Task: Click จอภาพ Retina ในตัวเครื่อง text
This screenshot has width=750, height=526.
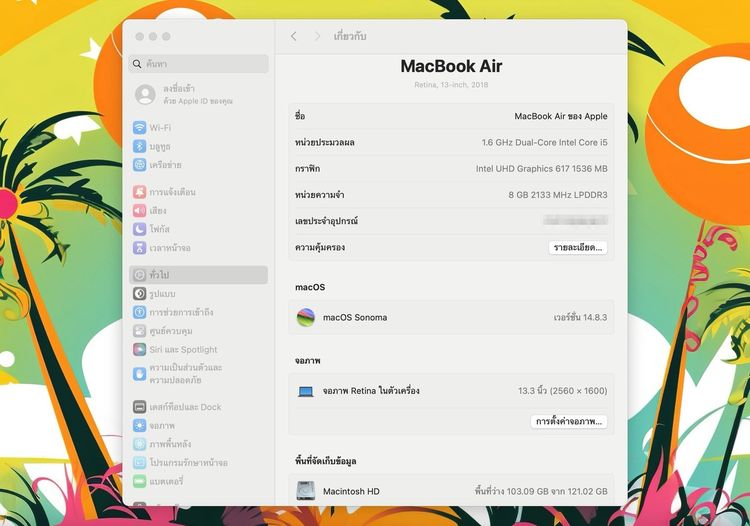Action: pyautogui.click(x=371, y=391)
